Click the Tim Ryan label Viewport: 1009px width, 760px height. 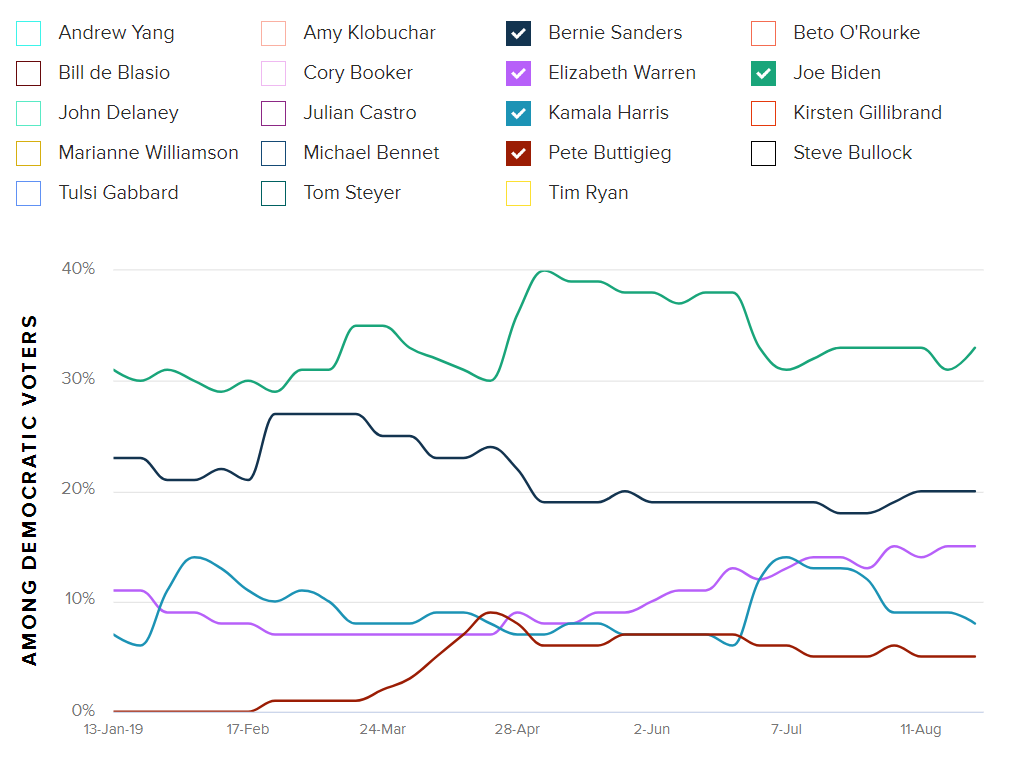pos(588,193)
